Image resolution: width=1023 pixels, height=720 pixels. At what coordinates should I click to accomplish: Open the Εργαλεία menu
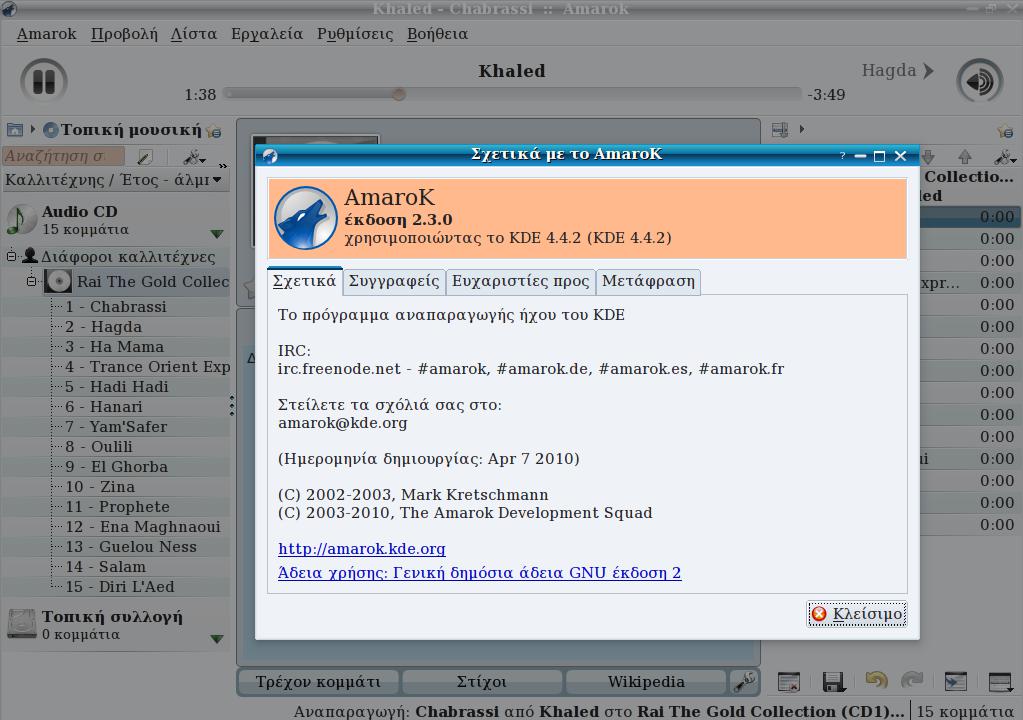[x=267, y=34]
